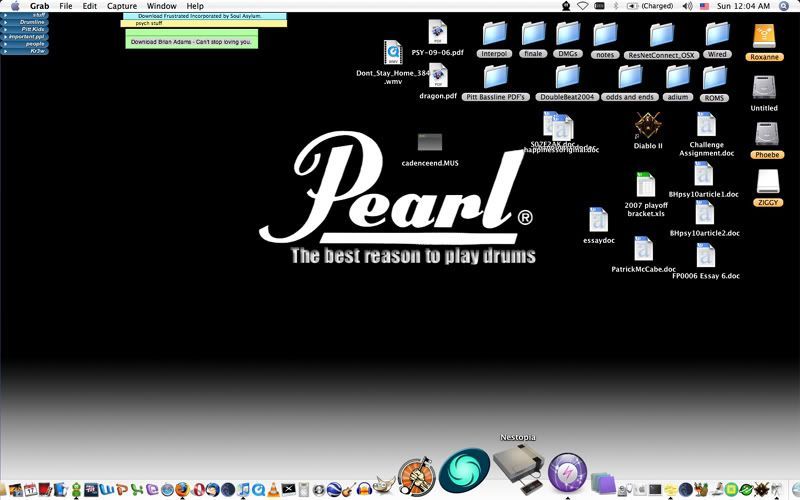Open the Window menu
Screen dimensions: 800x500
coord(162,6)
